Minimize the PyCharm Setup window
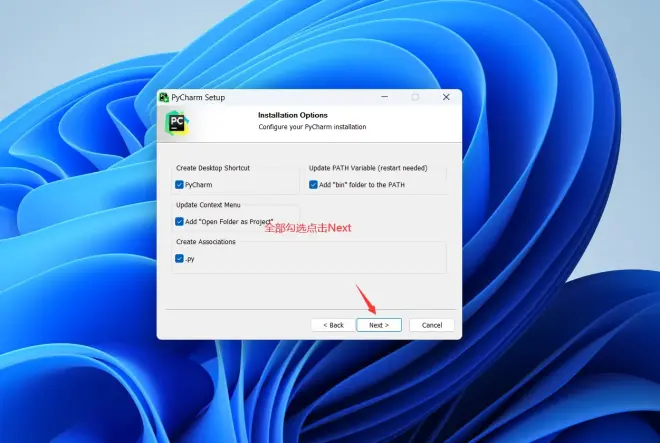The image size is (660, 443). (x=384, y=97)
